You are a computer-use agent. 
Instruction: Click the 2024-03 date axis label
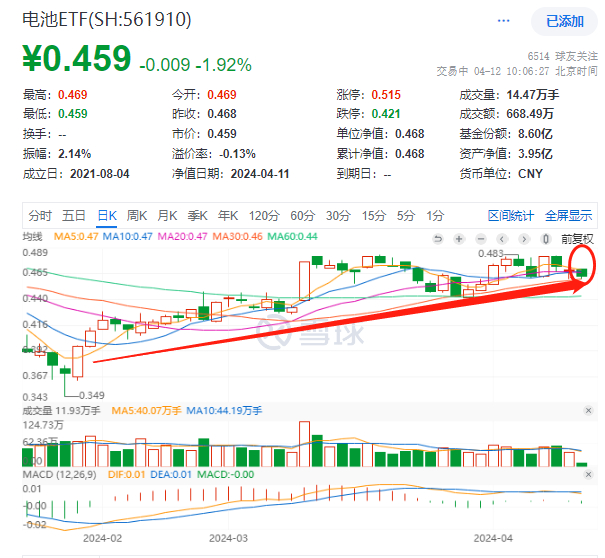228,538
